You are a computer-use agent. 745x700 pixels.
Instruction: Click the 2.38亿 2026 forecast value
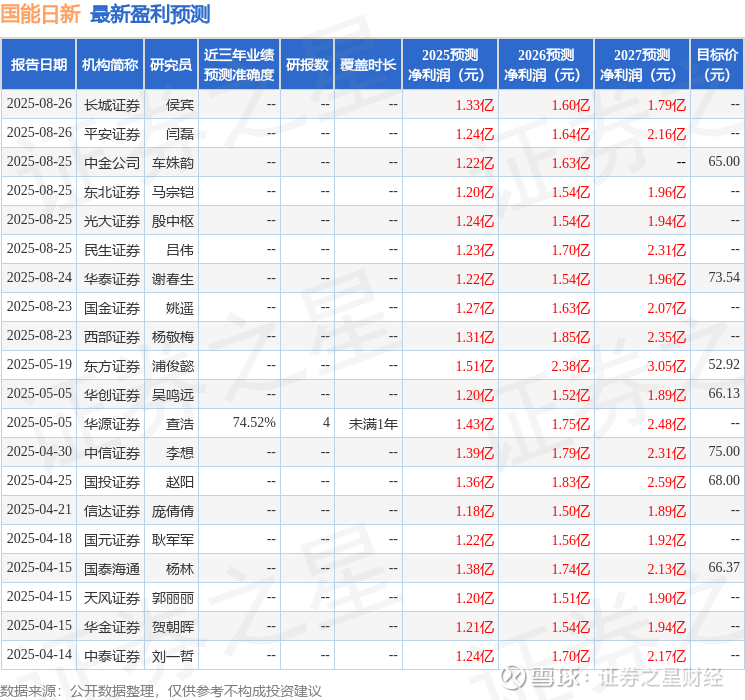[x=571, y=366]
